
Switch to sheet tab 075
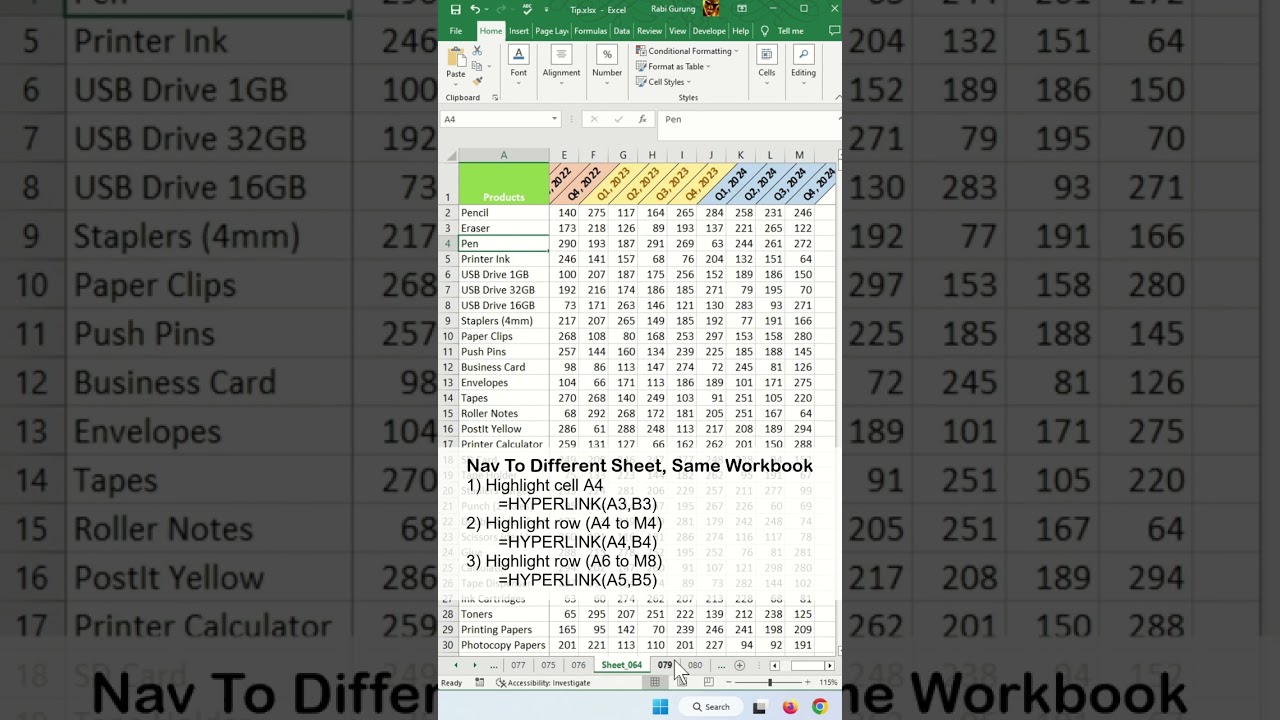[x=548, y=665]
